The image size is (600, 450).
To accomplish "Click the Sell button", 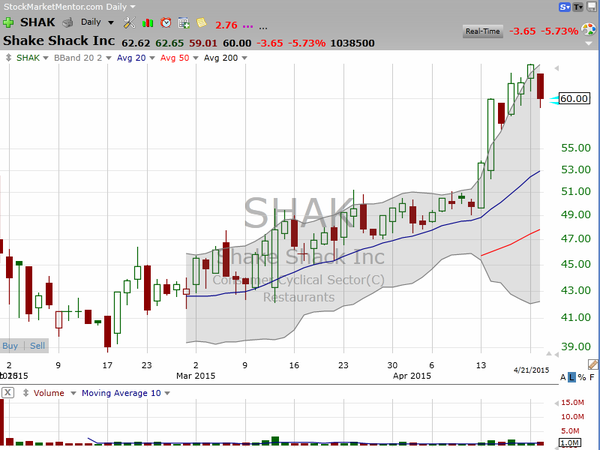I will [38, 346].
